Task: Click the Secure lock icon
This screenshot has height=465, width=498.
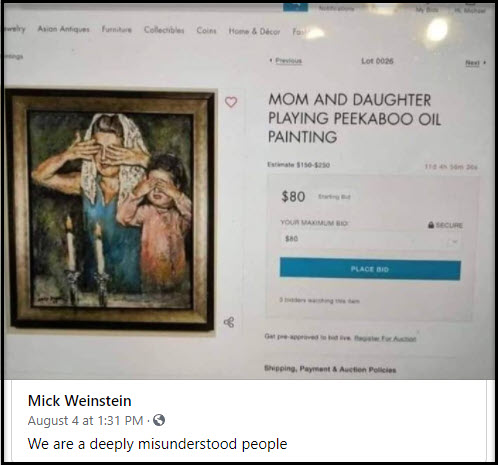Action: 431,225
